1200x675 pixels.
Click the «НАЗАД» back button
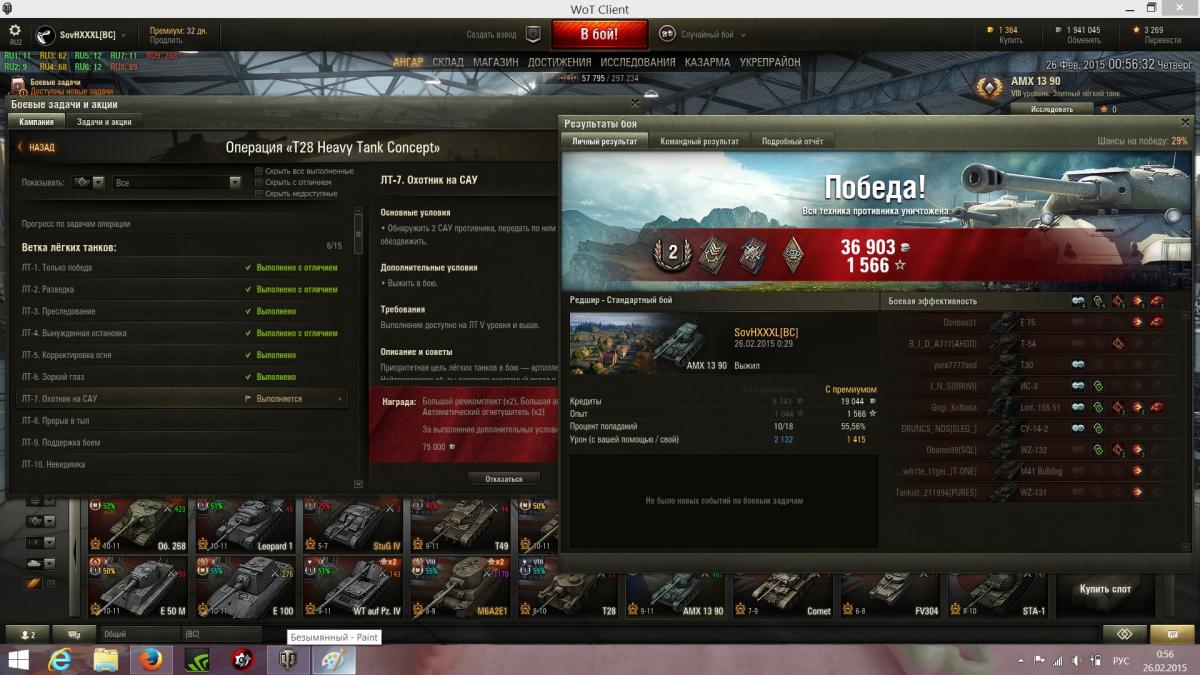click(36, 147)
